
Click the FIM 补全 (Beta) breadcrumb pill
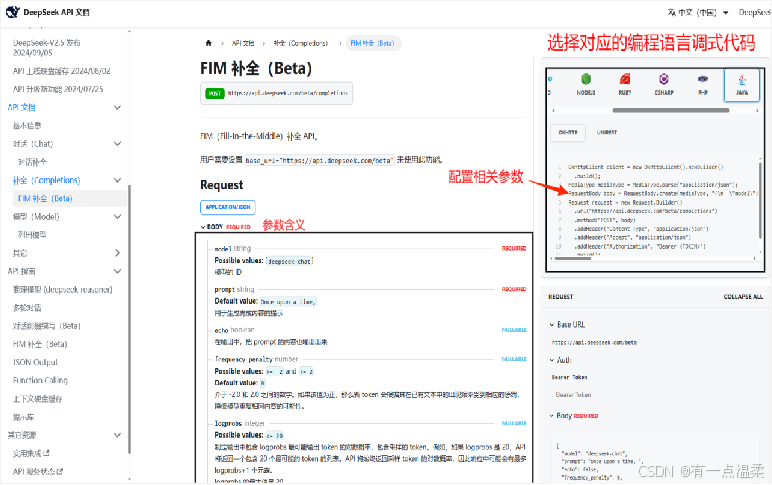(373, 43)
